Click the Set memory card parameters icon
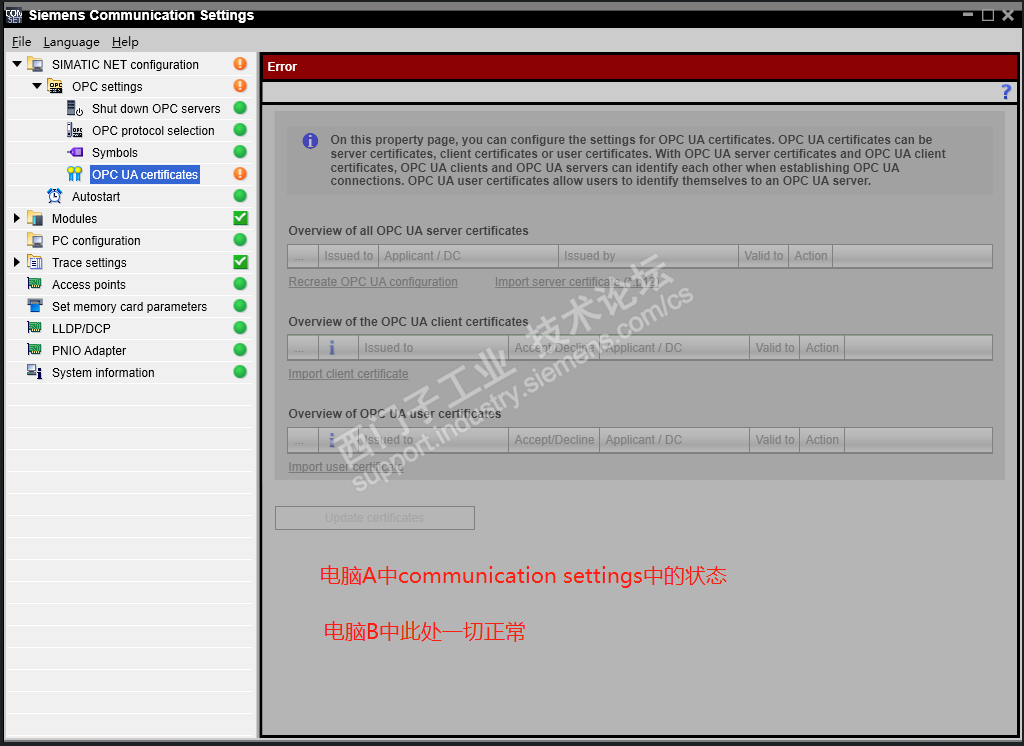The width and height of the screenshot is (1024, 746). coord(35,306)
